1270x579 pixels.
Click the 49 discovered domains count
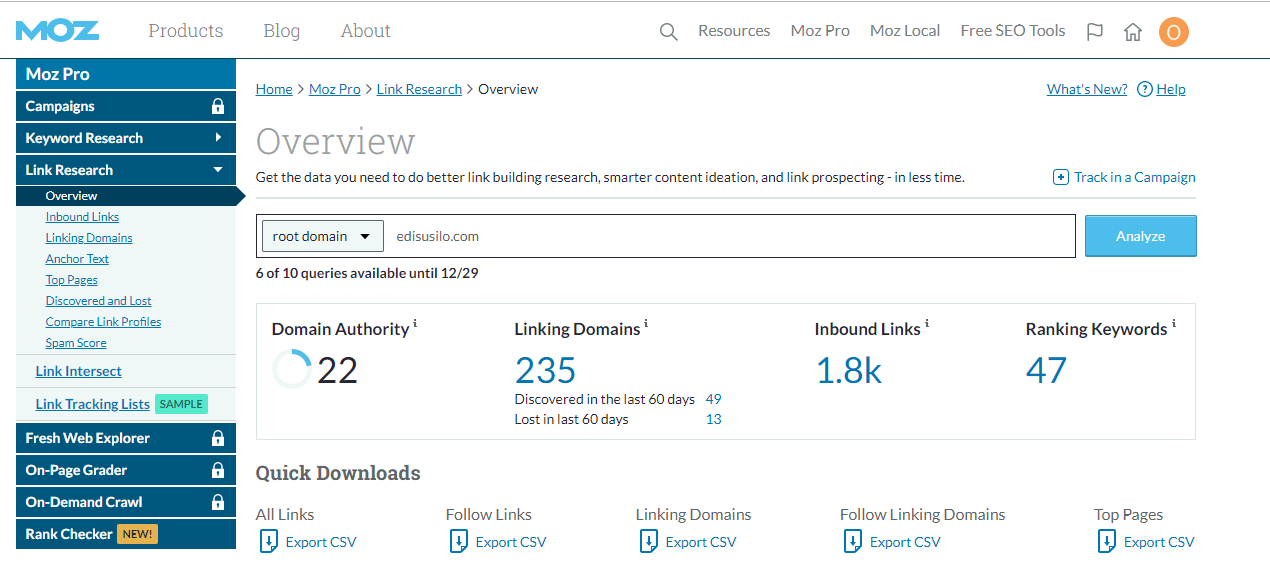(713, 399)
